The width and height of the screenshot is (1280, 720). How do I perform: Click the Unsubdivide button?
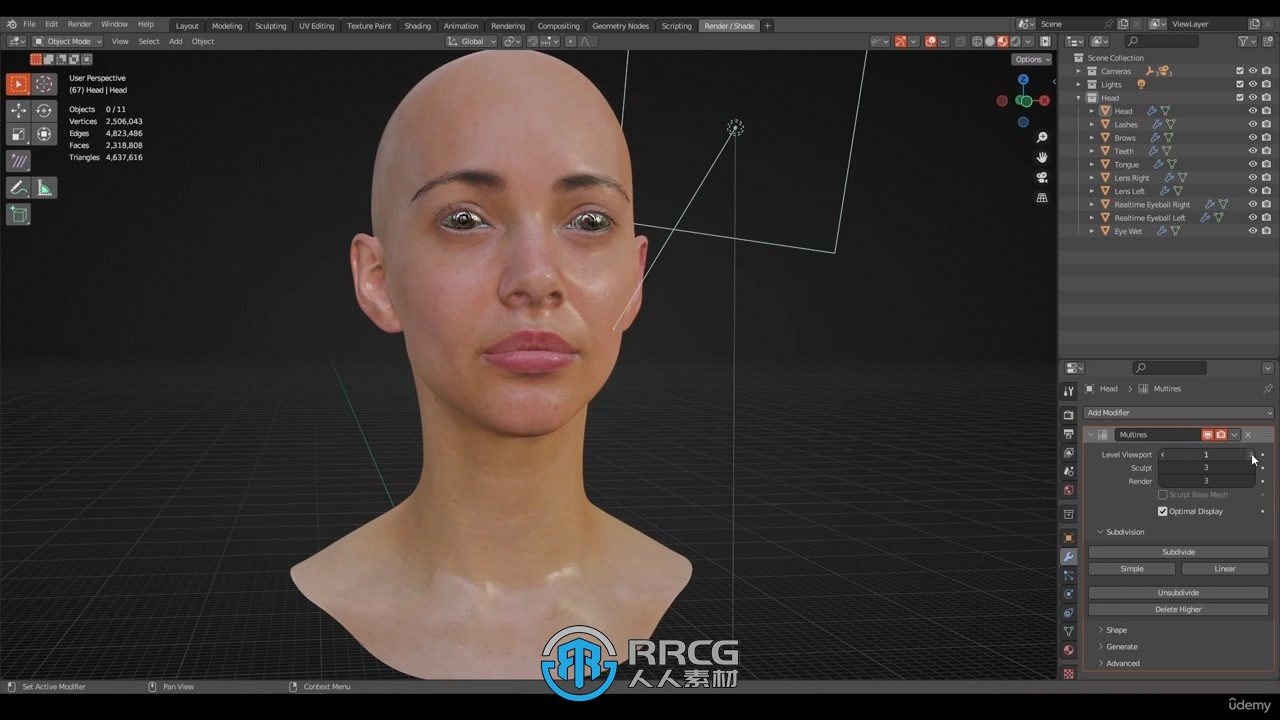(1179, 593)
